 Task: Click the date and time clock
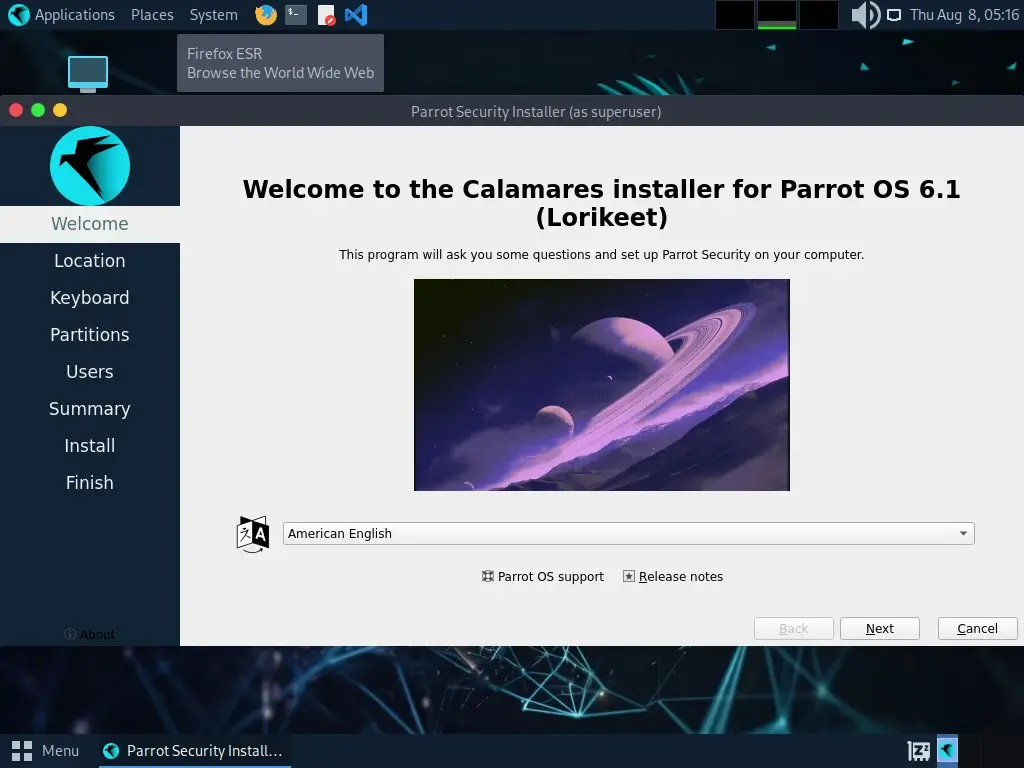[x=963, y=15]
